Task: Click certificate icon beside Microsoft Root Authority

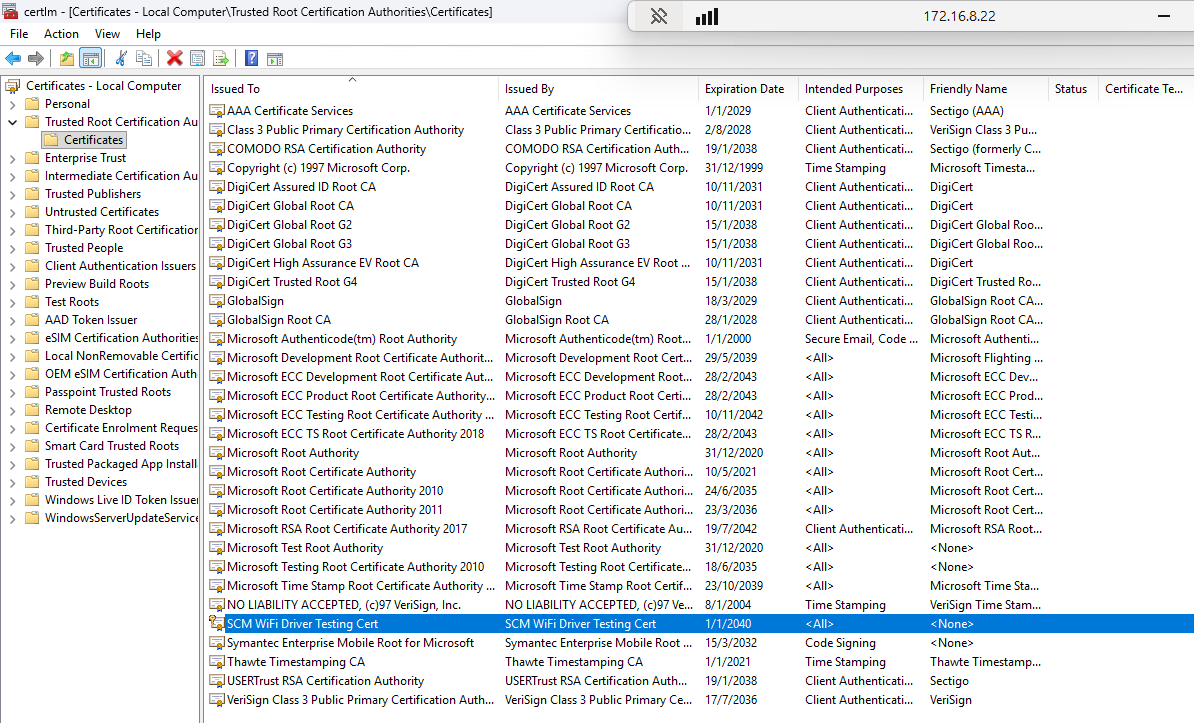Action: (217, 453)
